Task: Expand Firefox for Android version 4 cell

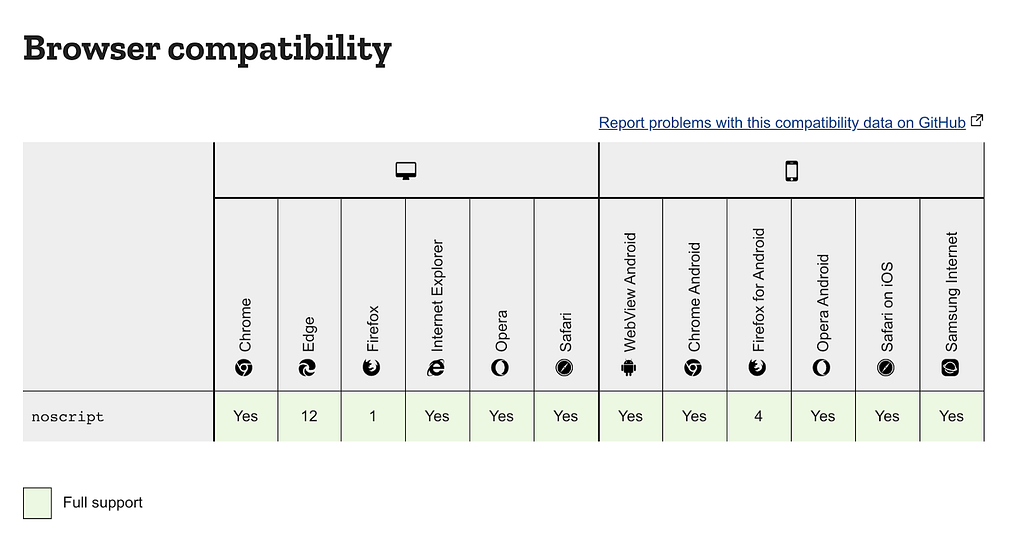Action: pos(758,416)
